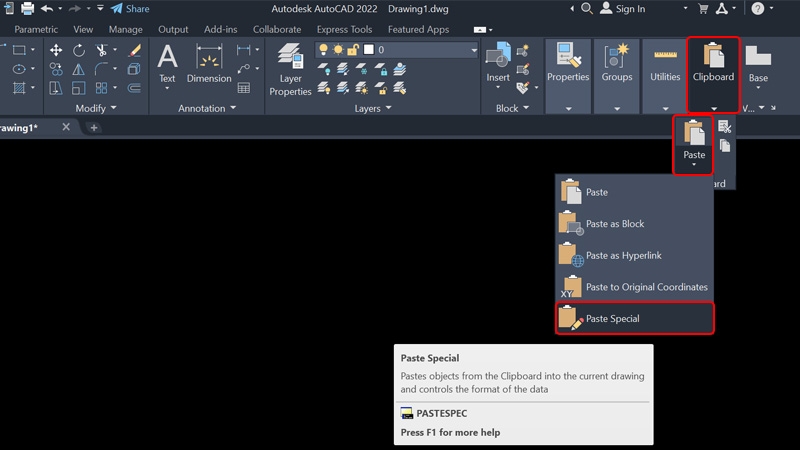Open a new drawing tab with plus
This screenshot has width=800, height=450.
(x=94, y=128)
